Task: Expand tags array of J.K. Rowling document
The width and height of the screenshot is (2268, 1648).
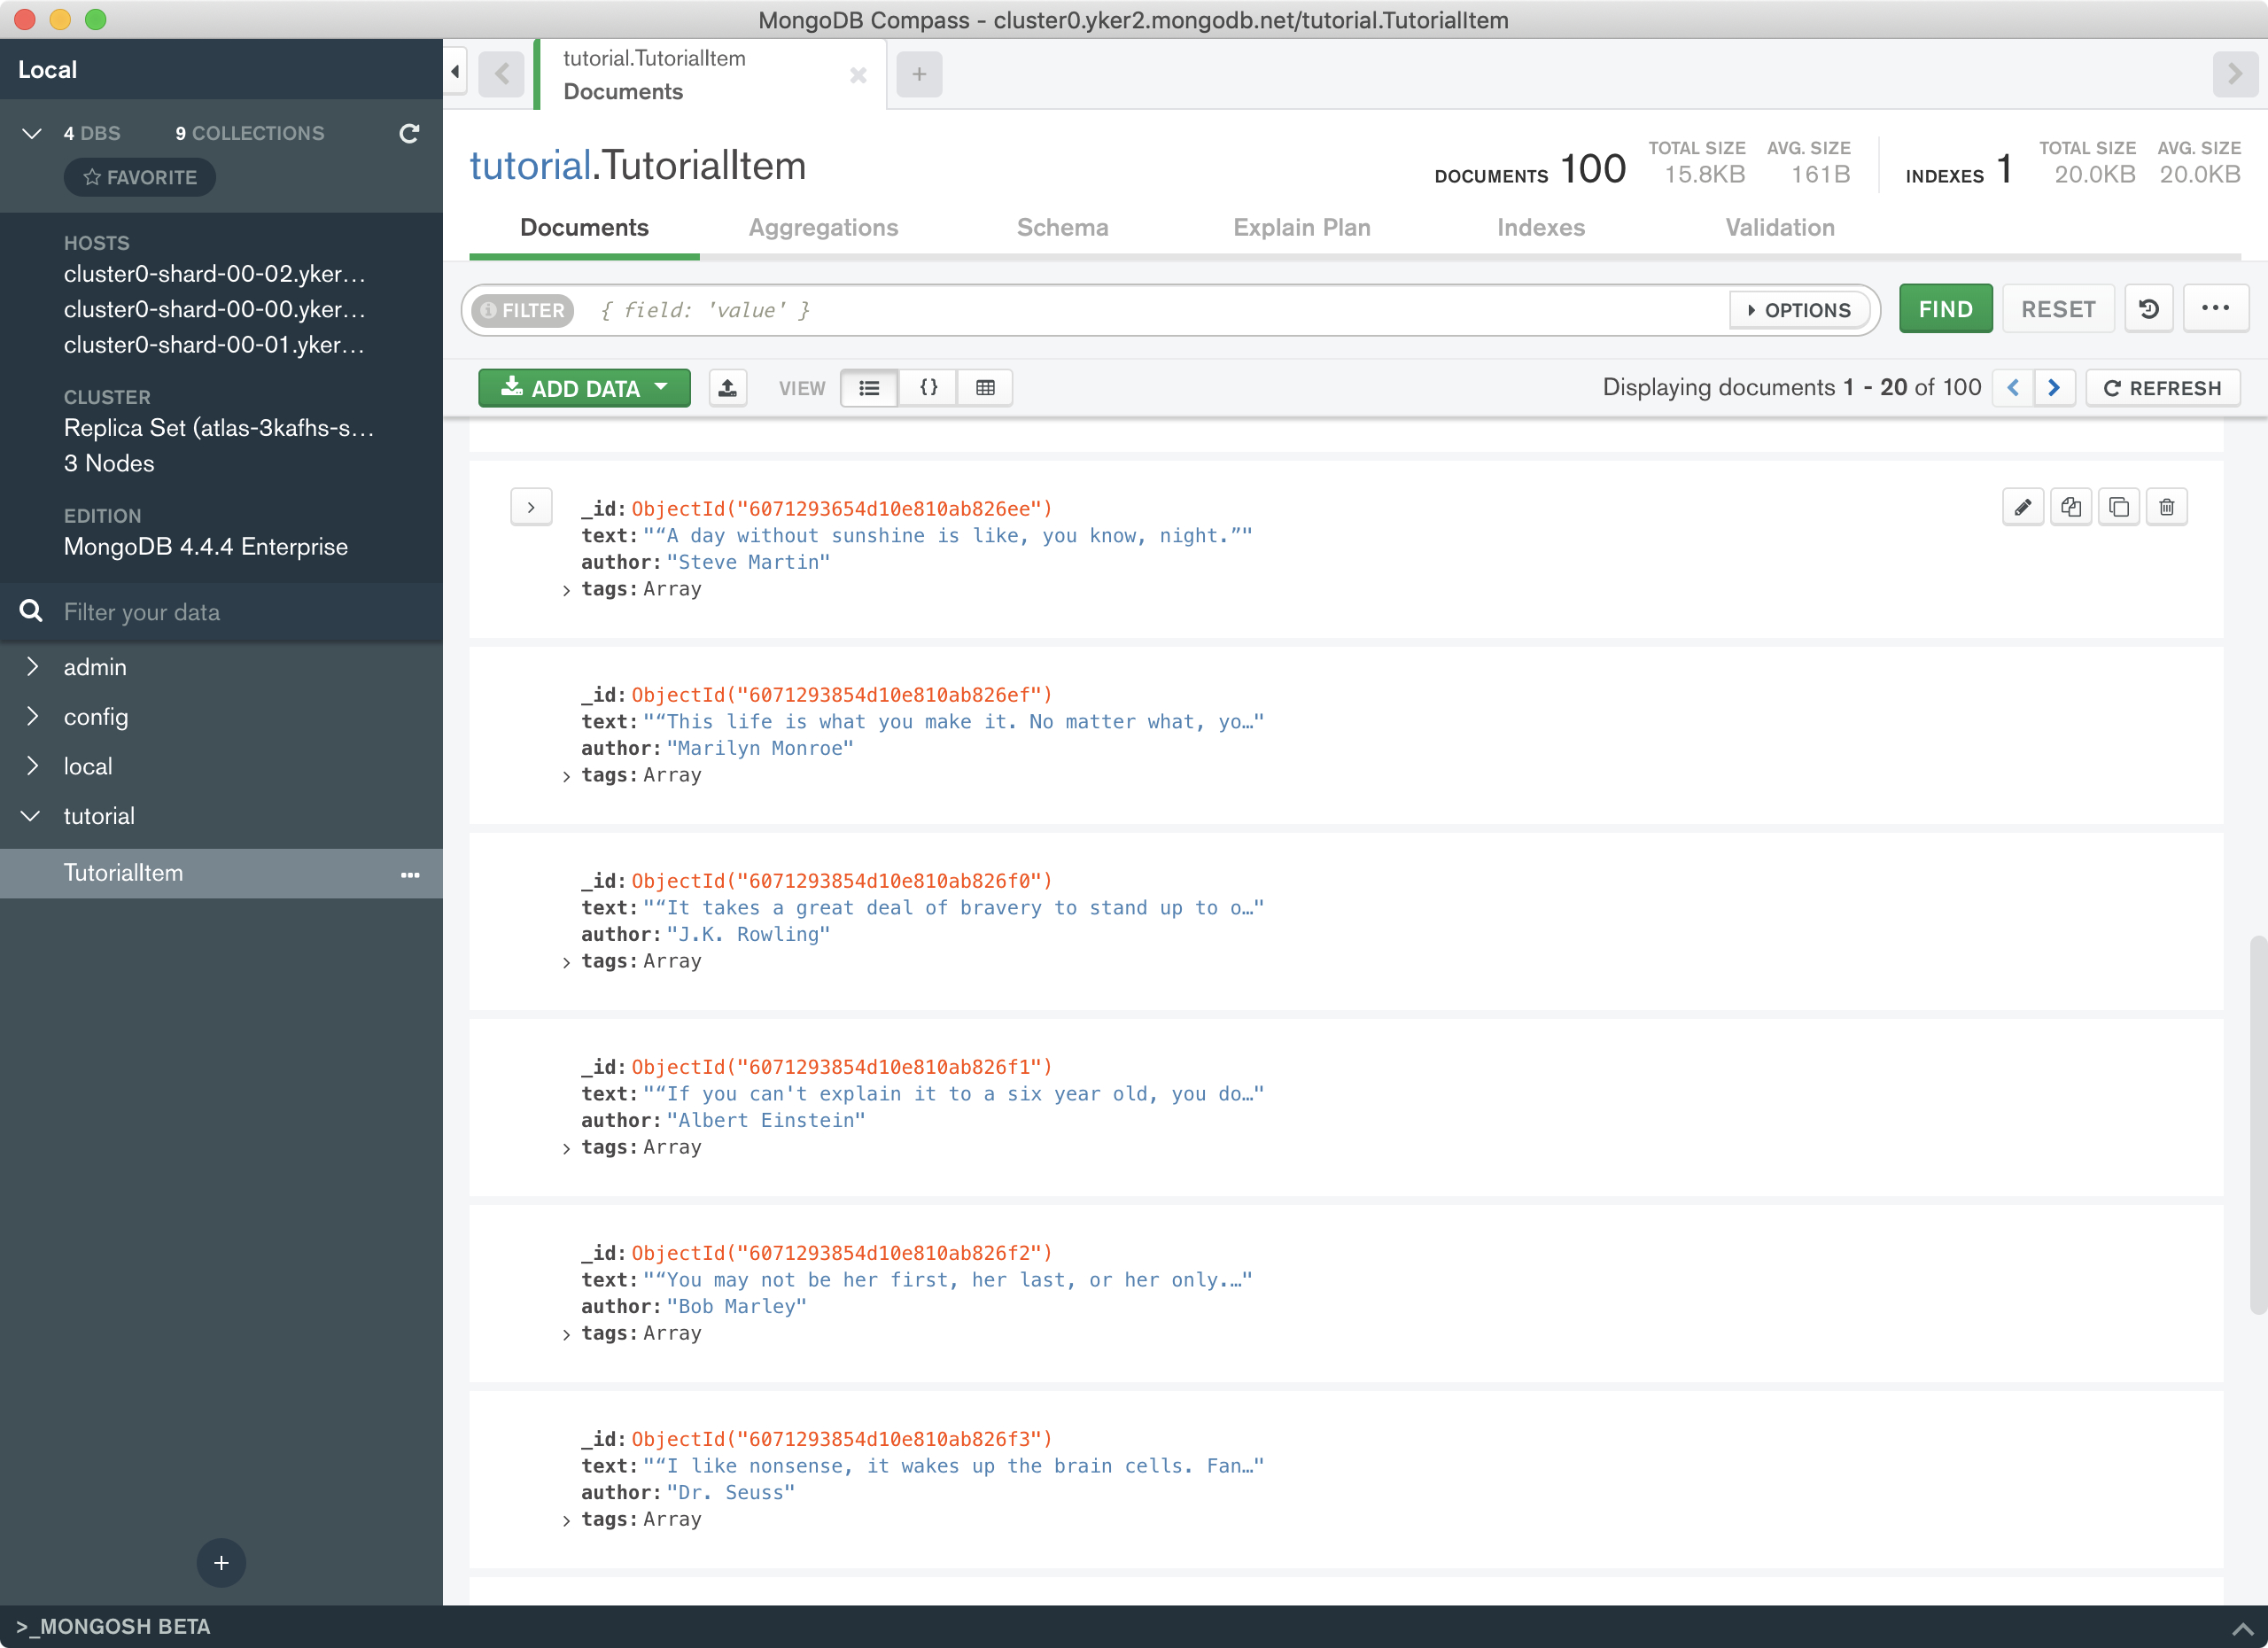Action: coord(567,963)
